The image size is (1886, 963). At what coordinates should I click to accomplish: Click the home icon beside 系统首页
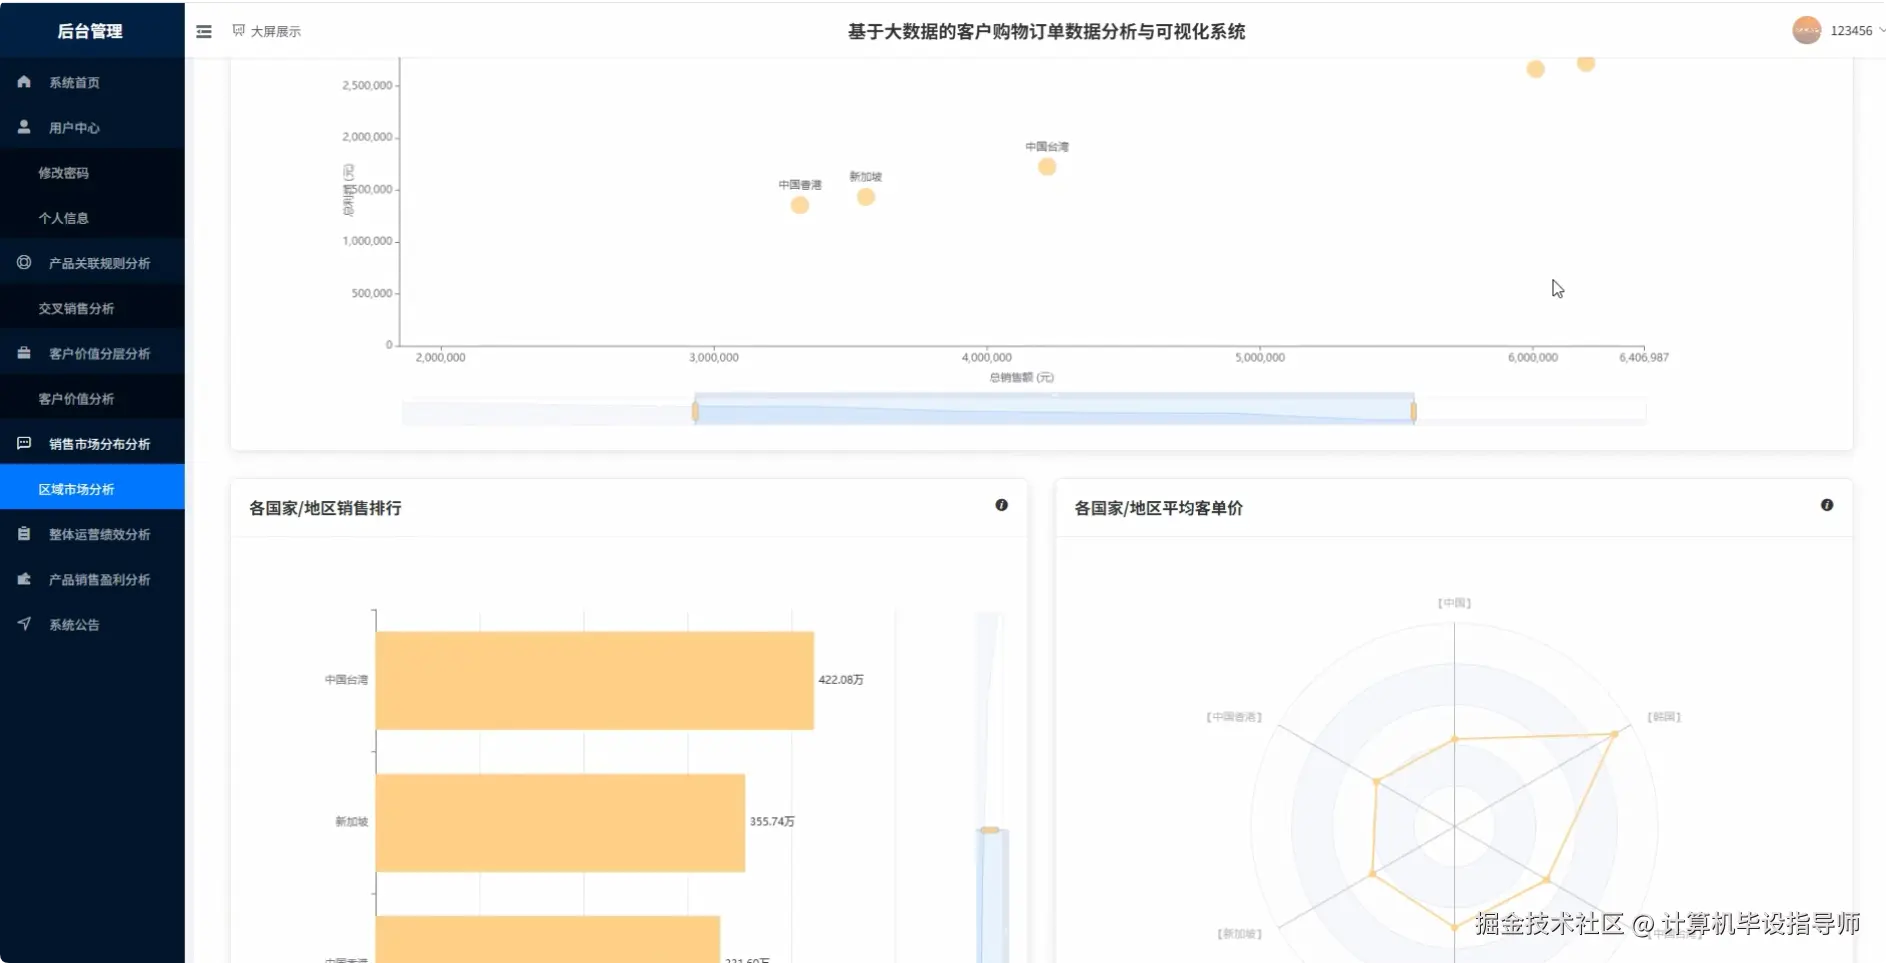click(24, 82)
